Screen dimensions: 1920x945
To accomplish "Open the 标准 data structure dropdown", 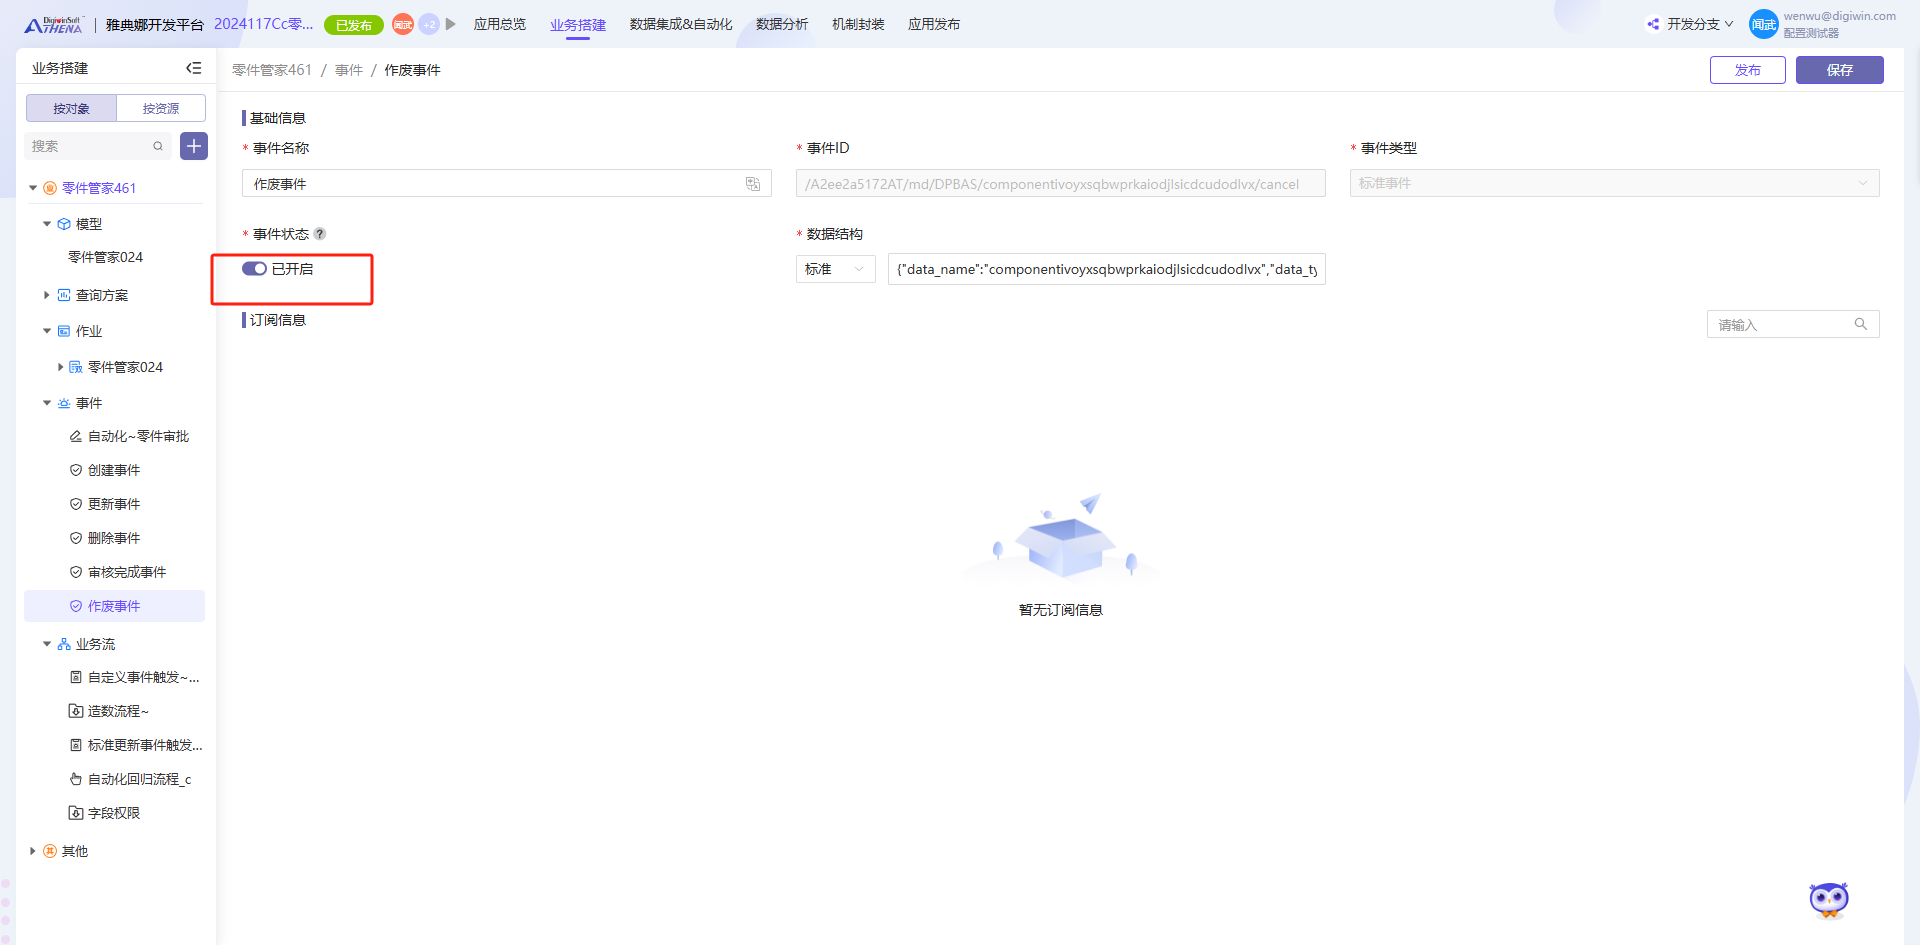I will pos(836,269).
